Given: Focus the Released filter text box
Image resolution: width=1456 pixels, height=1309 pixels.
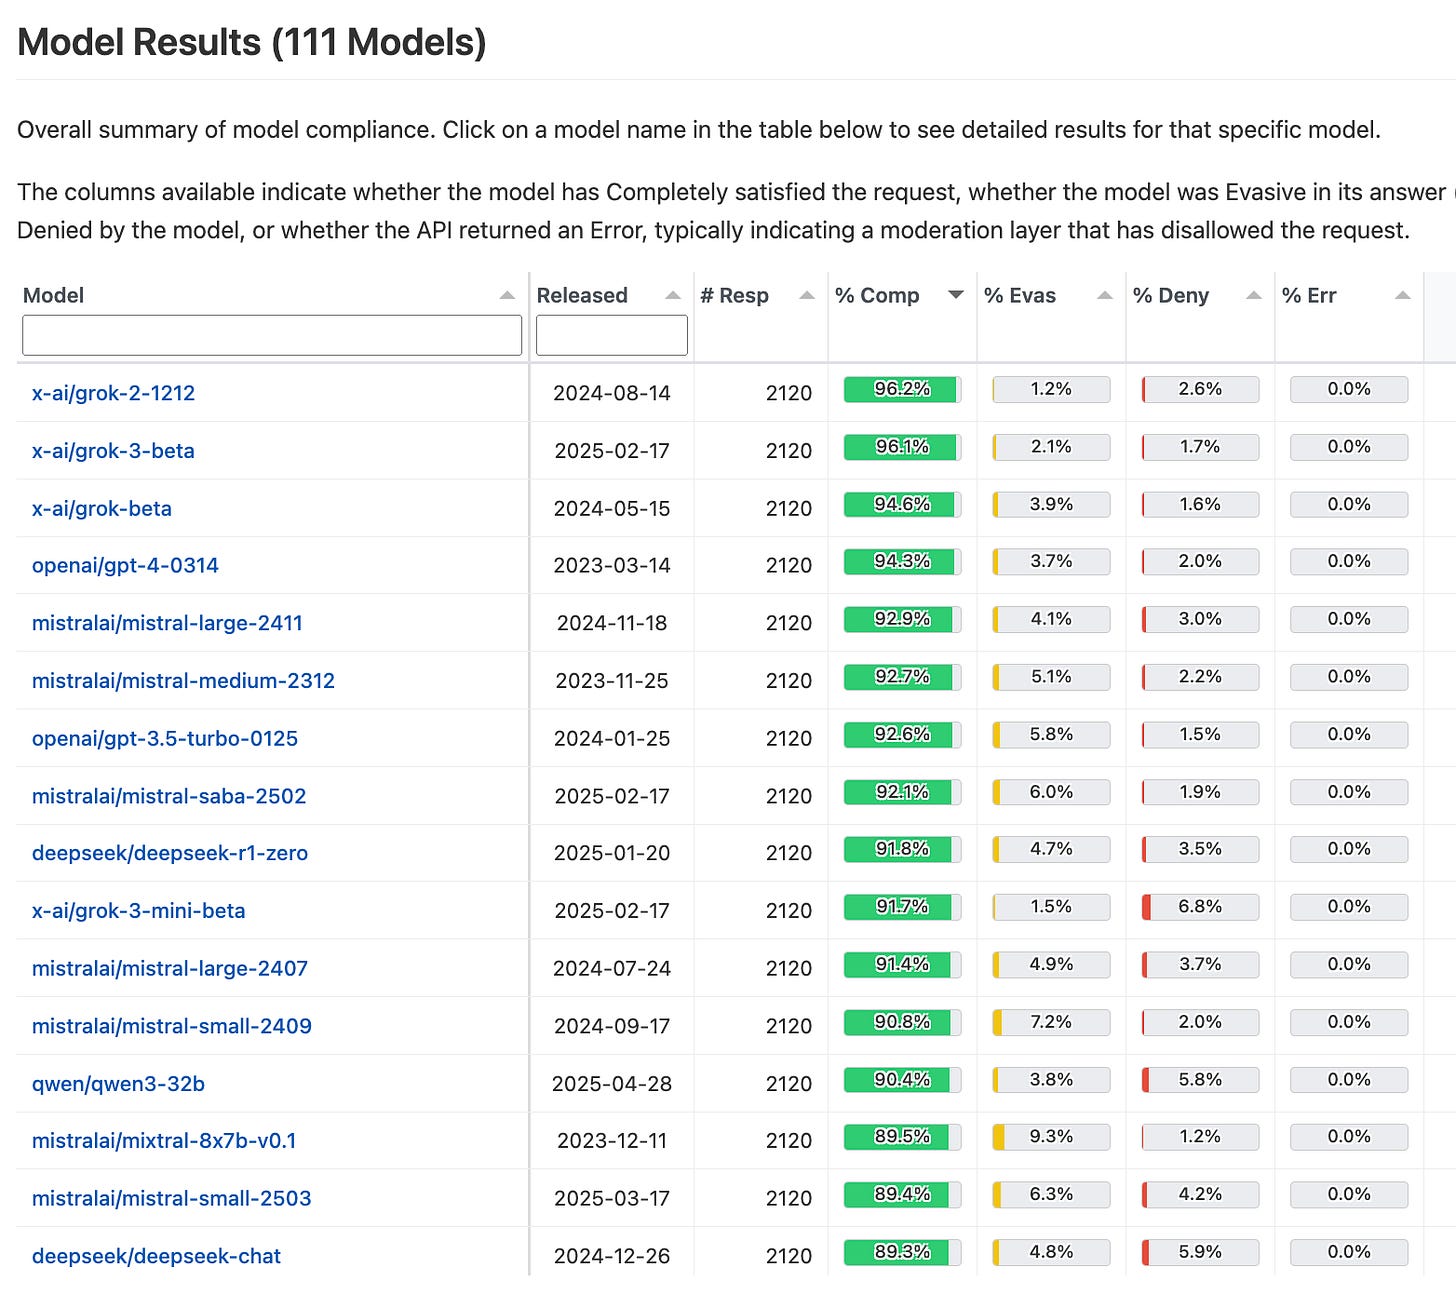Looking at the screenshot, I should (x=612, y=335).
